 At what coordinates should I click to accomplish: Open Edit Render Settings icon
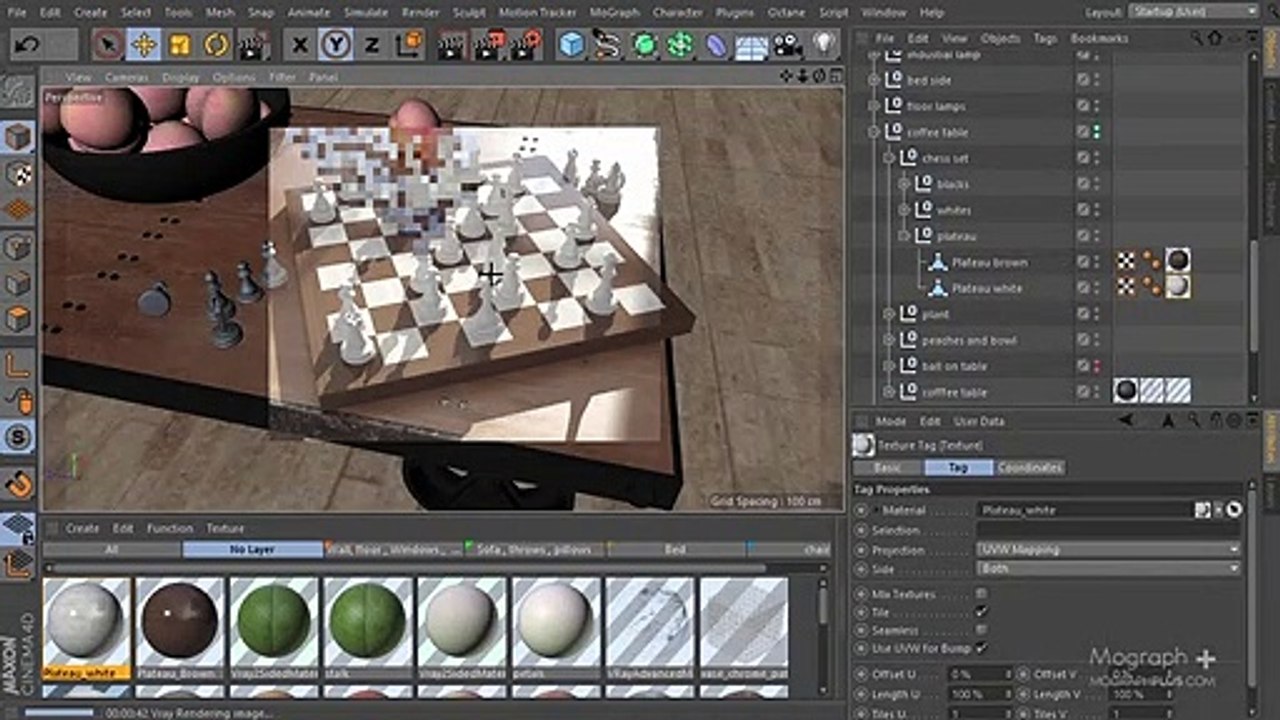(x=527, y=45)
